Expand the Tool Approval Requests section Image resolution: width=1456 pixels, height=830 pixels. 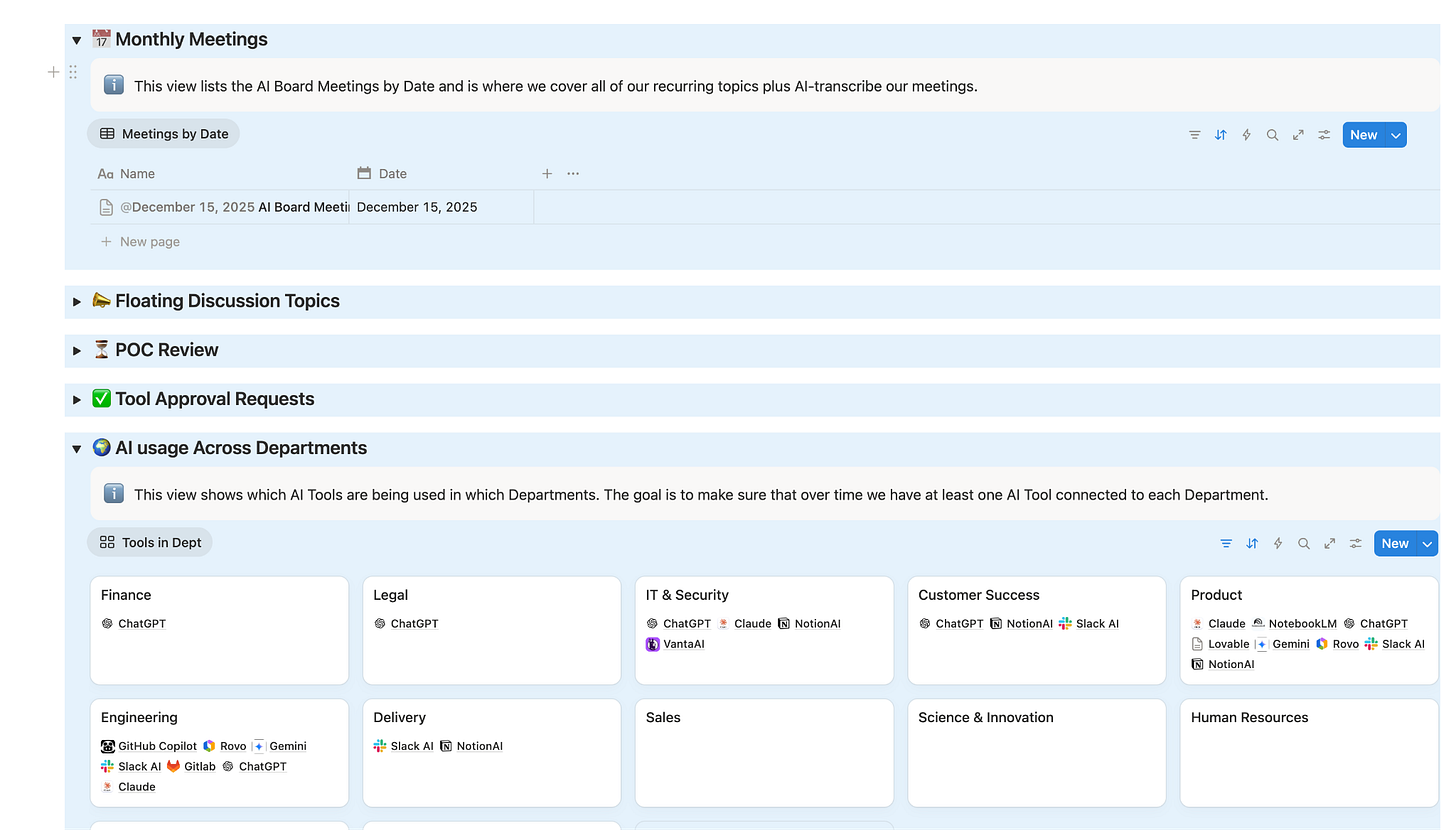click(x=77, y=400)
